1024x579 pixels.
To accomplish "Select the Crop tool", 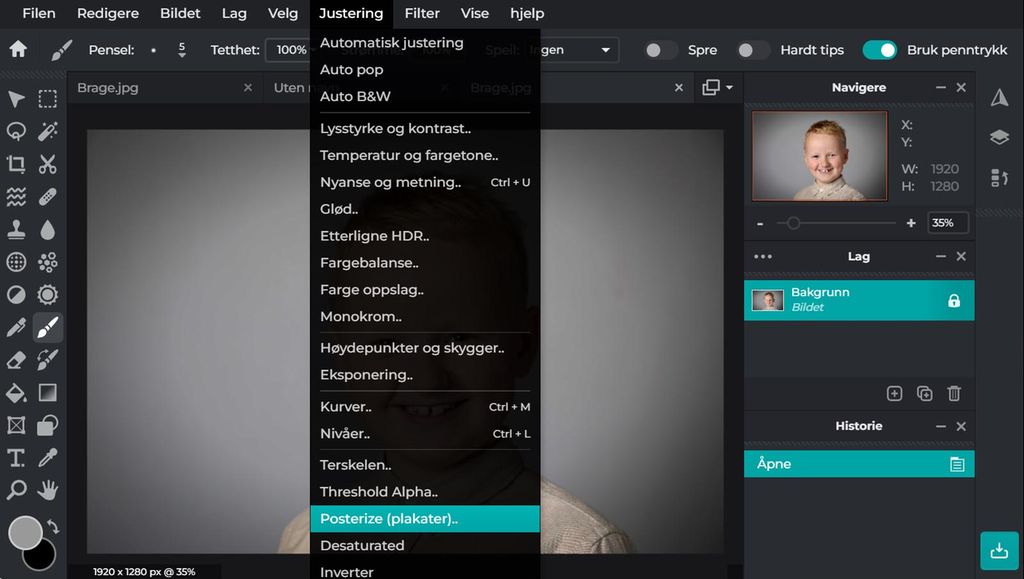I will coord(16,164).
